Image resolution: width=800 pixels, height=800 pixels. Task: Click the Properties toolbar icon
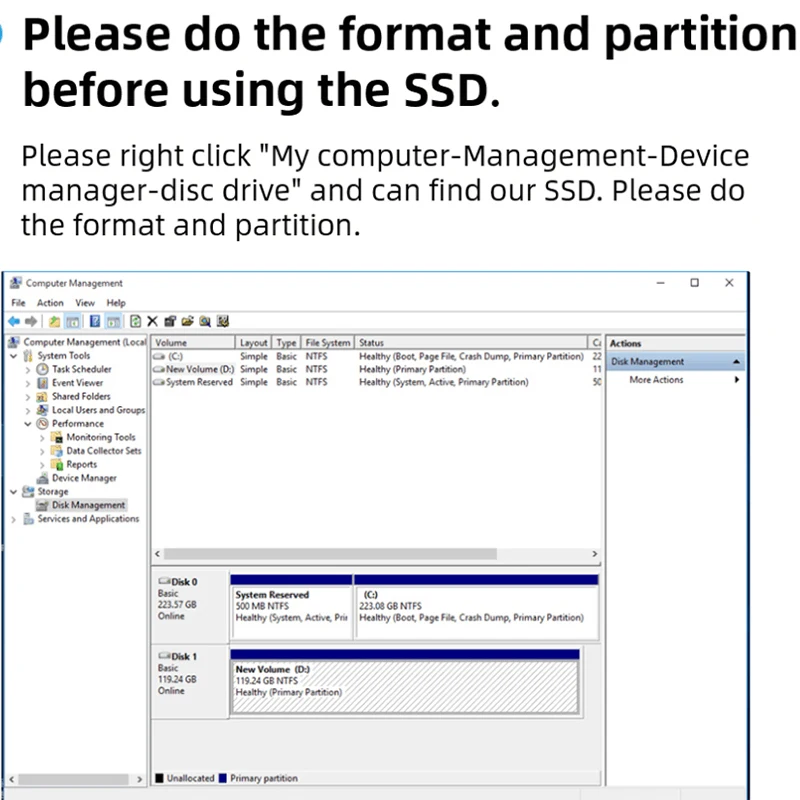click(170, 321)
